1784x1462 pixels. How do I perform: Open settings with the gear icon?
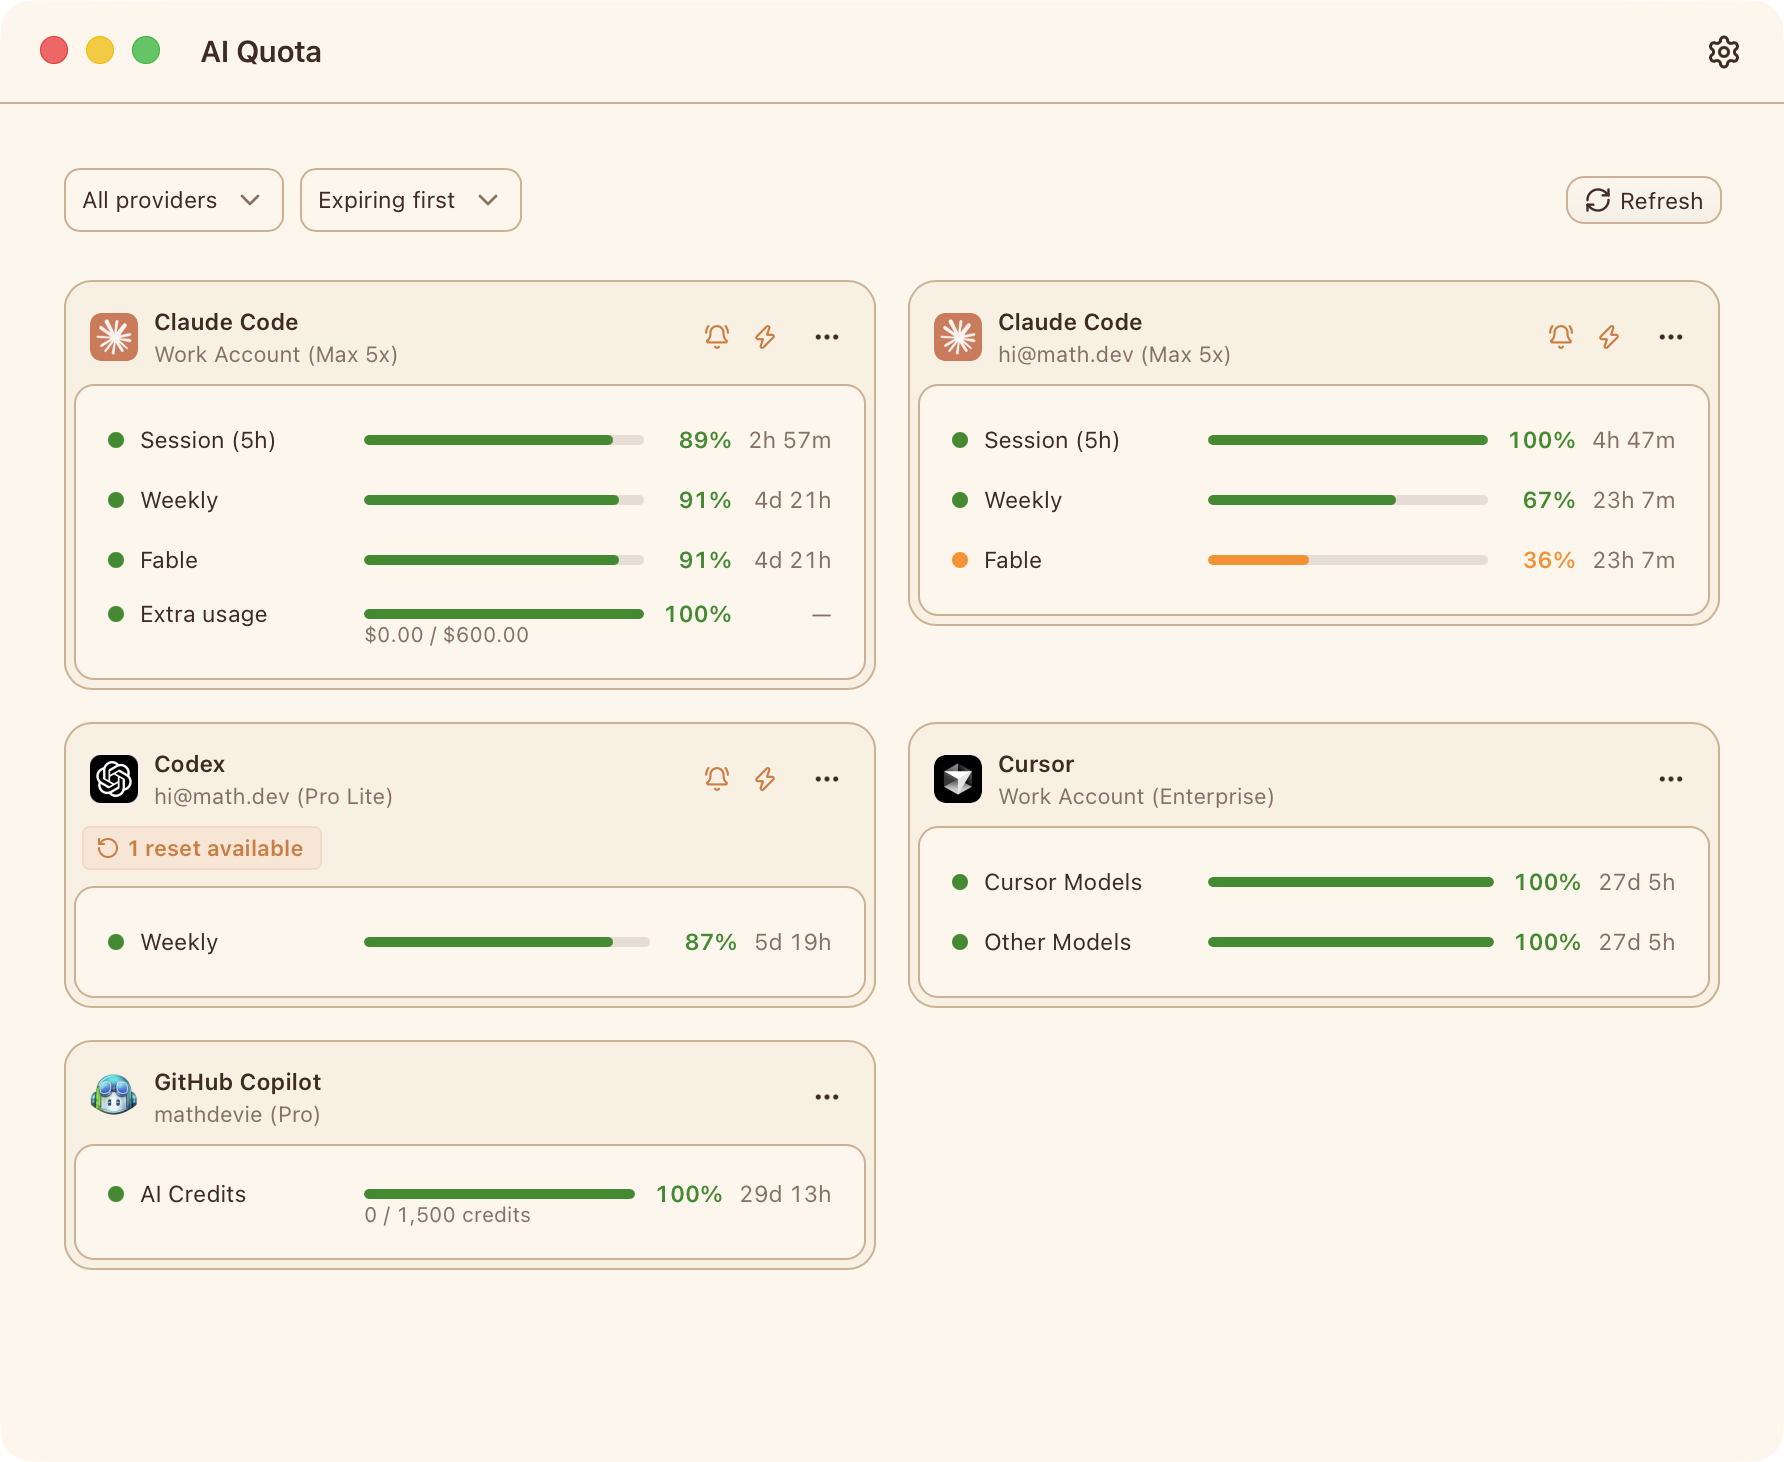(1723, 52)
